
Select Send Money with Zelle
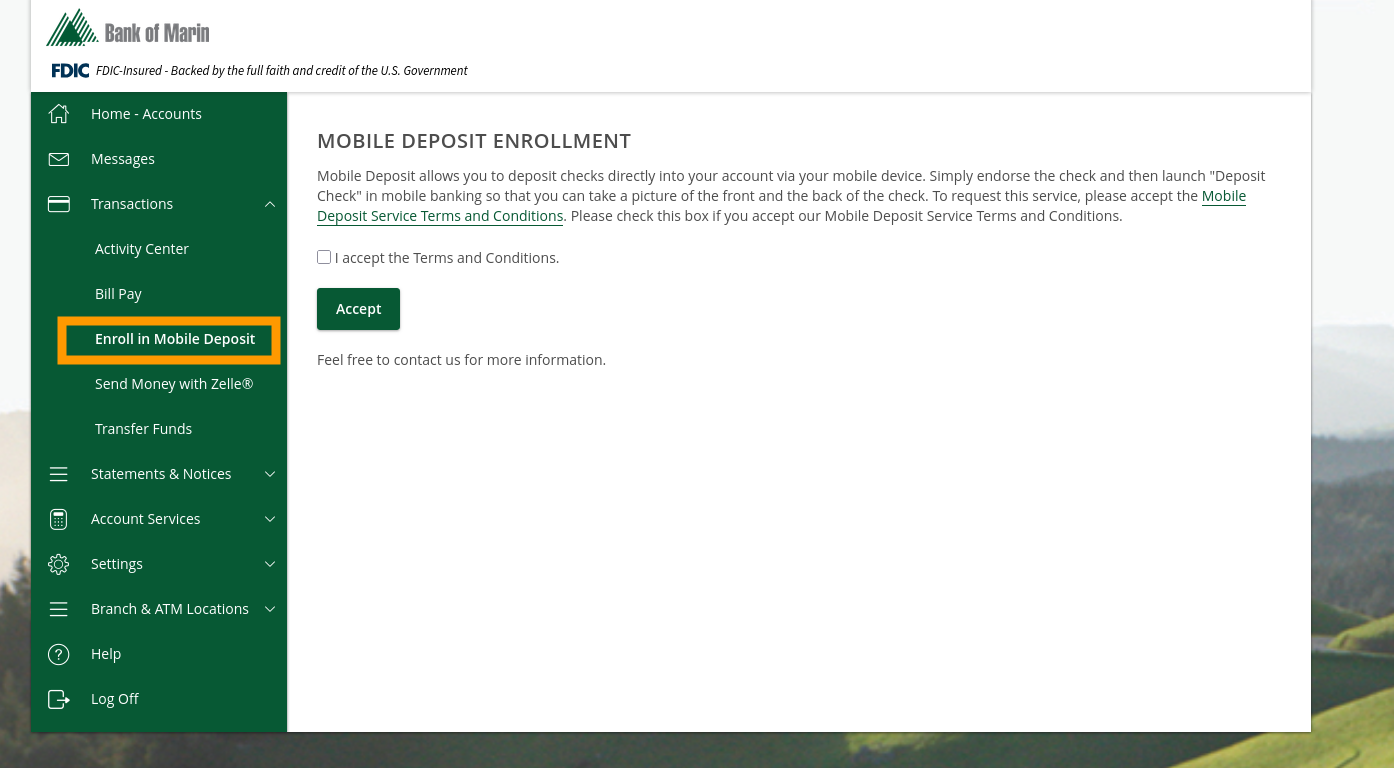[x=173, y=383]
